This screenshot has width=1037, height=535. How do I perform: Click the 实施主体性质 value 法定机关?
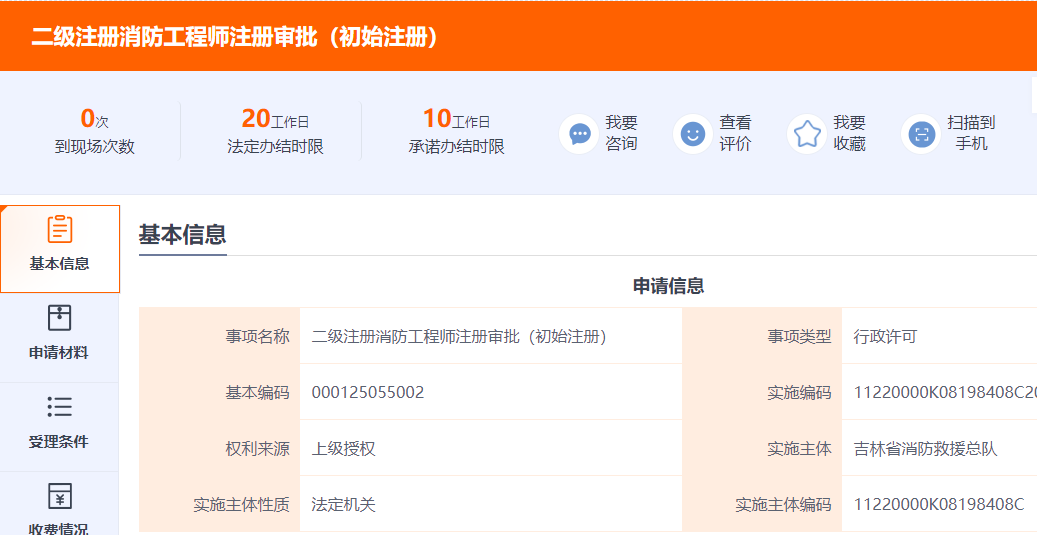coord(343,504)
